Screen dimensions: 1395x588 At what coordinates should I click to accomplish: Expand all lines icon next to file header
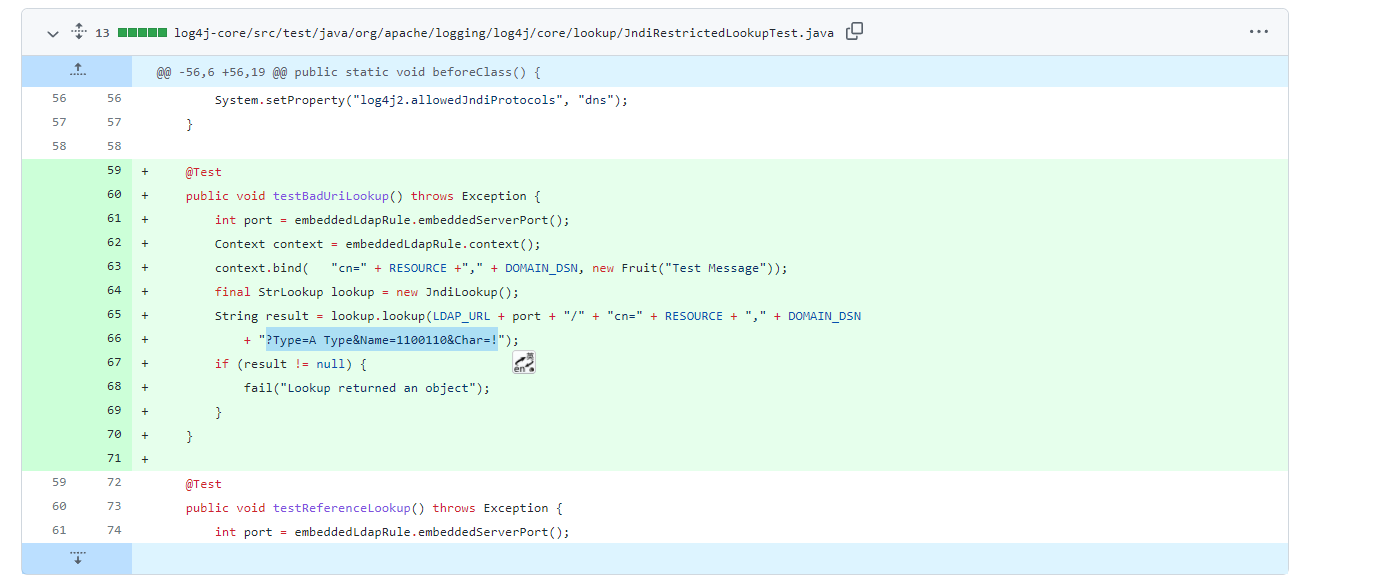tap(79, 32)
